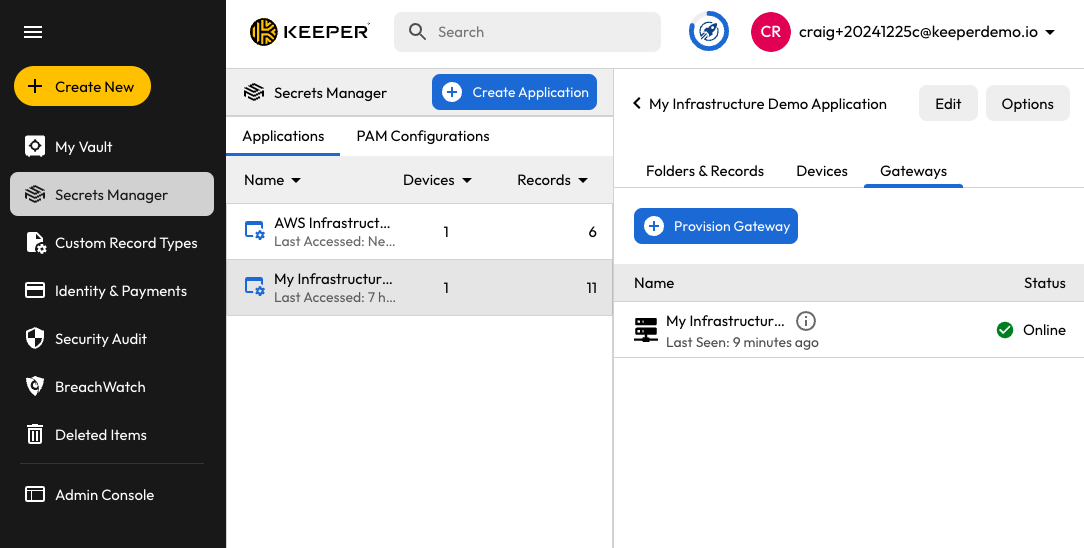This screenshot has height=548, width=1084.
Task: Sort applications by Name column dropdown
Action: (x=273, y=181)
